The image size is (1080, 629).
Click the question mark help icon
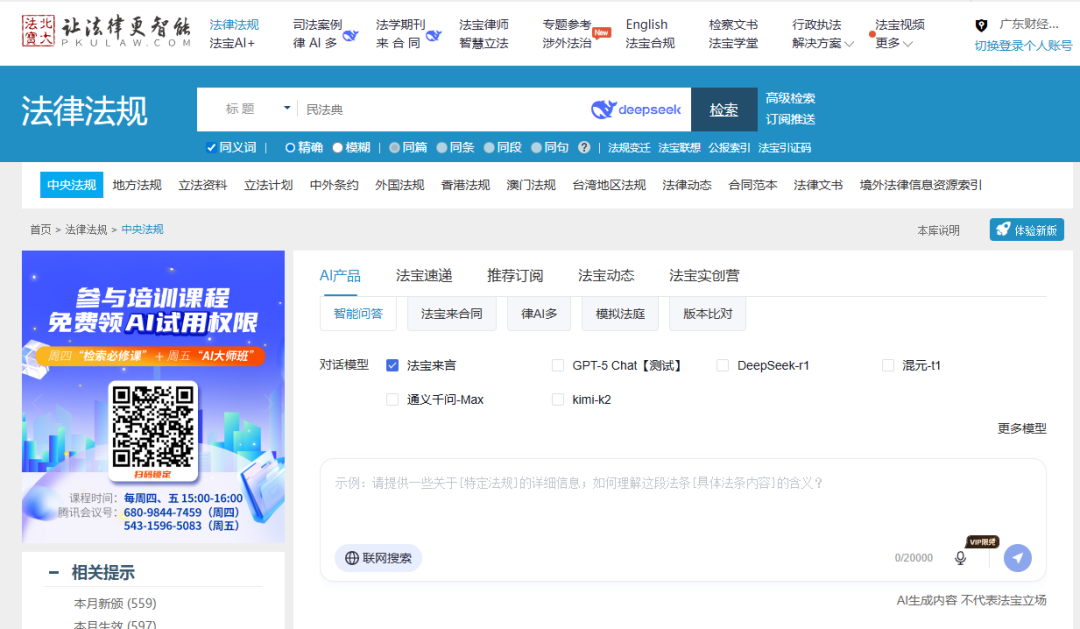click(584, 147)
